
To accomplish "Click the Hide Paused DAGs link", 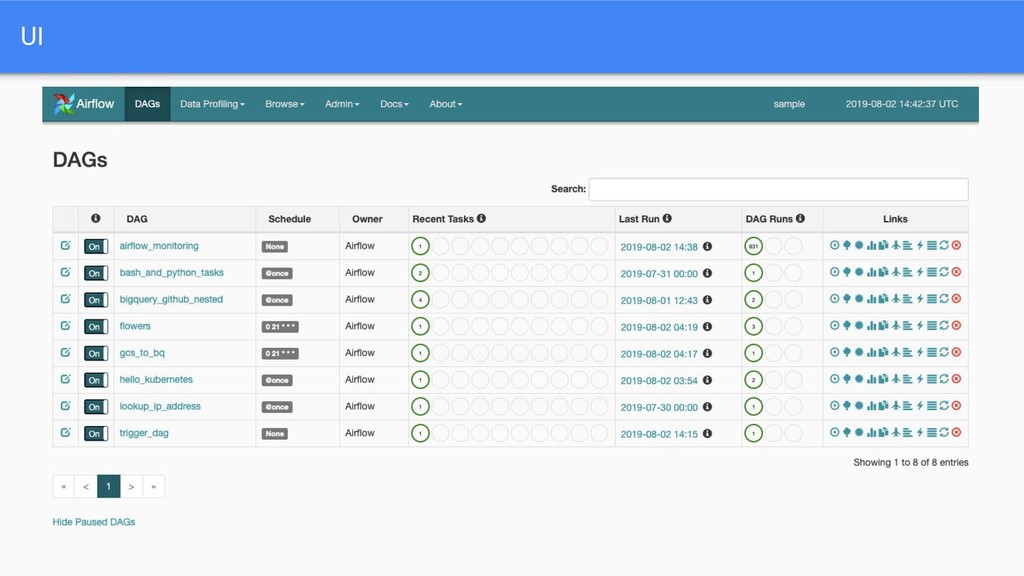I will (x=94, y=522).
